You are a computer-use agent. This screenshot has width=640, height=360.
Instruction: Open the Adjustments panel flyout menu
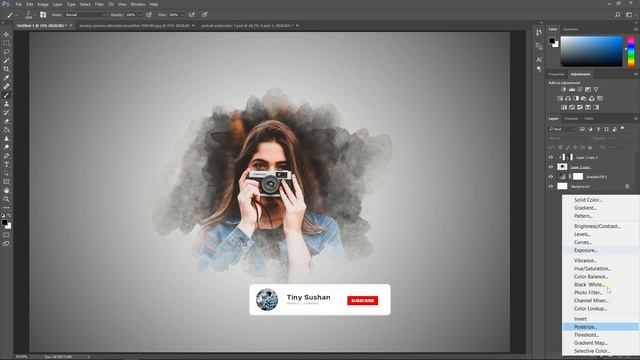(x=636, y=74)
